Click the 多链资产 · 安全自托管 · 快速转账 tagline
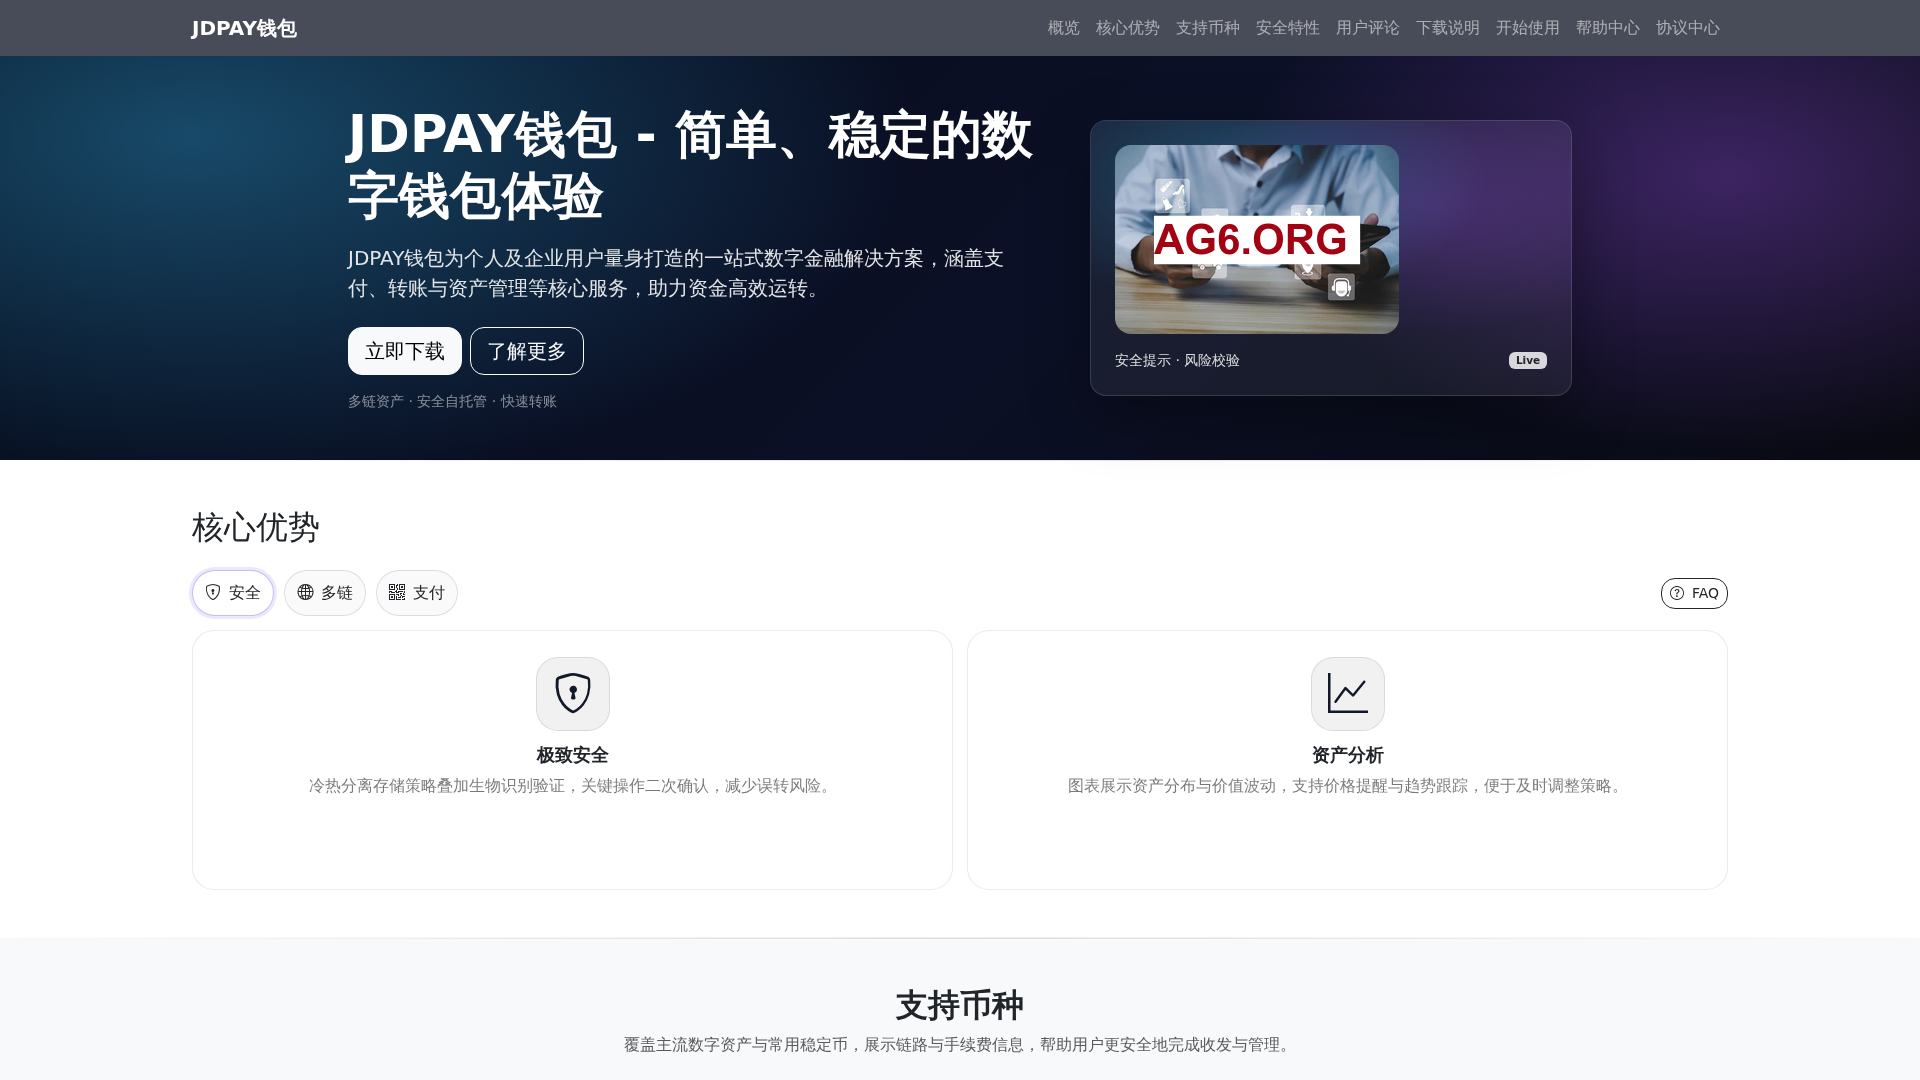Image resolution: width=1920 pixels, height=1080 pixels. [x=452, y=401]
